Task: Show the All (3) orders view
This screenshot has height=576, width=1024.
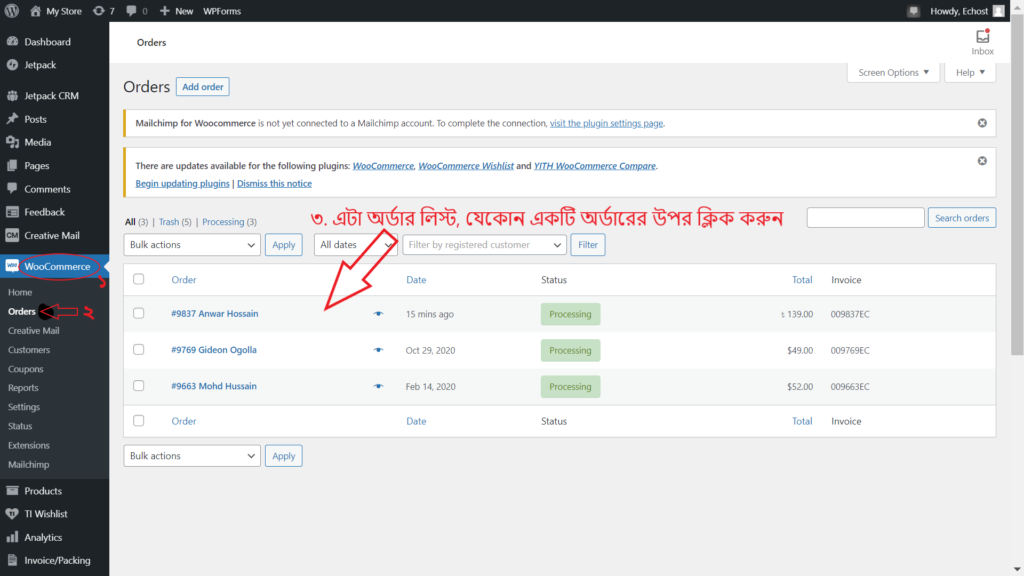Action: tap(136, 222)
